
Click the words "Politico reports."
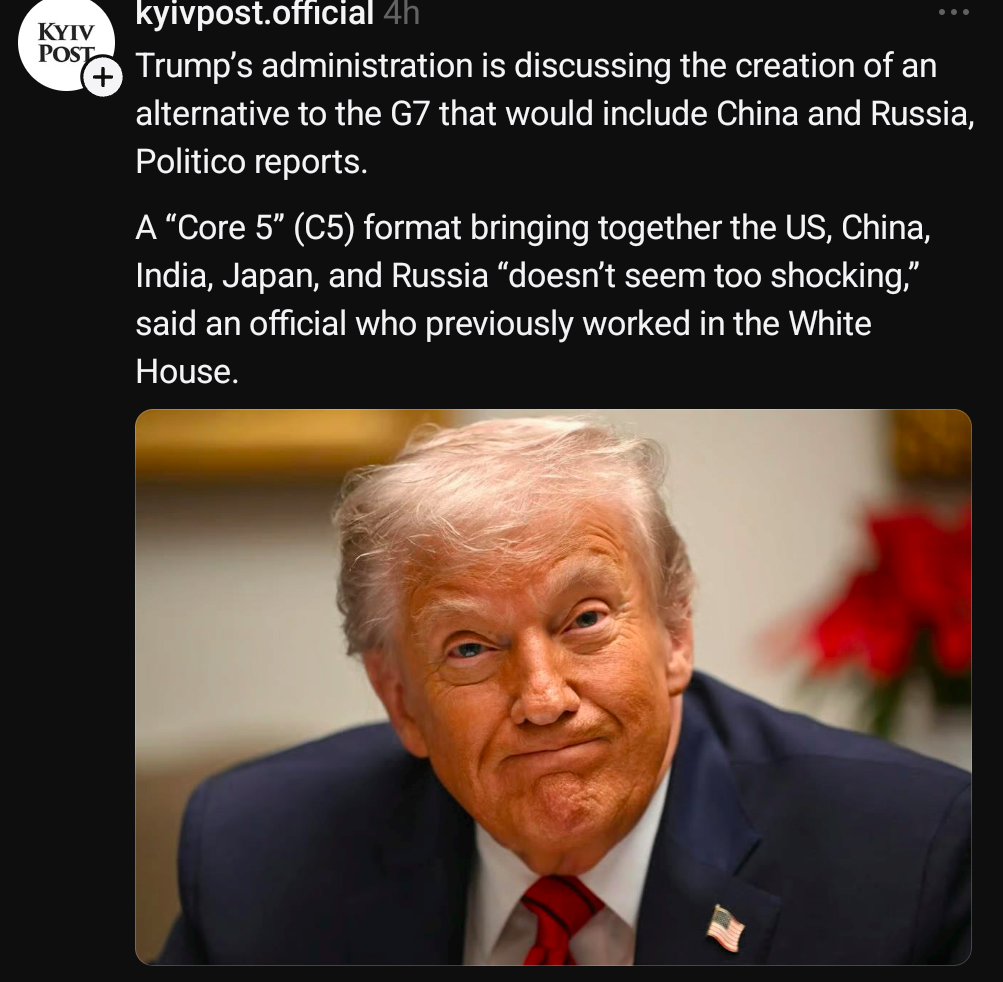(x=251, y=162)
